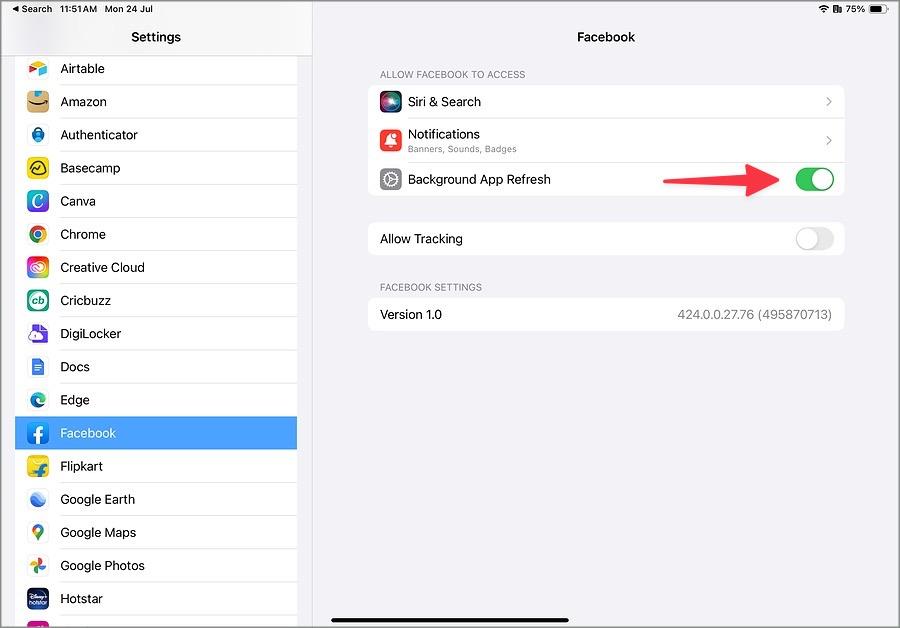The height and width of the screenshot is (628, 900).
Task: Click the 'Flipkart' label
Action: [82, 467]
